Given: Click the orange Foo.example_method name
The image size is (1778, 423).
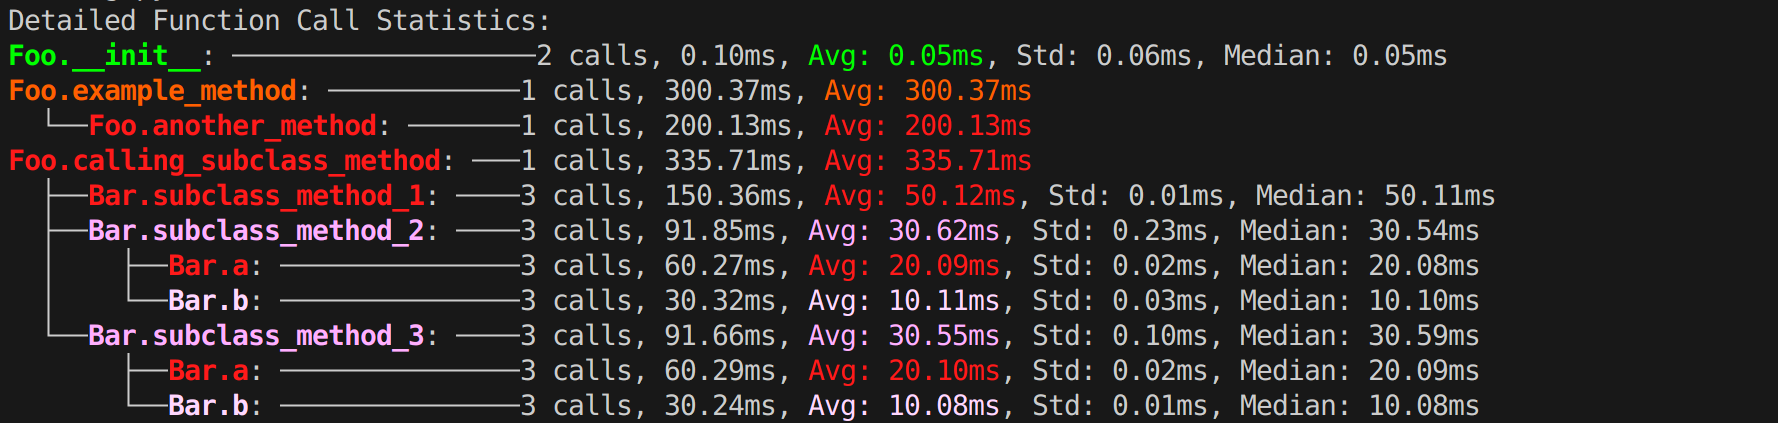Looking at the screenshot, I should (x=153, y=91).
